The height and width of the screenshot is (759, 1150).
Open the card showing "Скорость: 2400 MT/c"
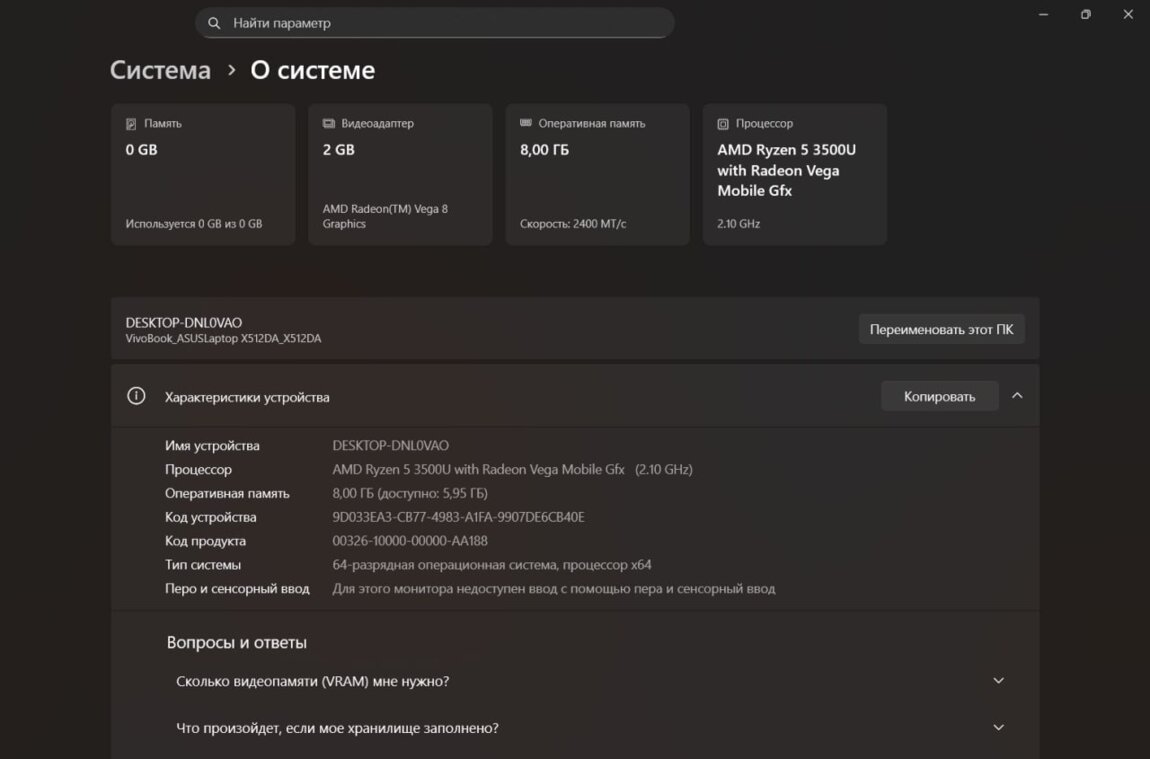pyautogui.click(x=597, y=175)
